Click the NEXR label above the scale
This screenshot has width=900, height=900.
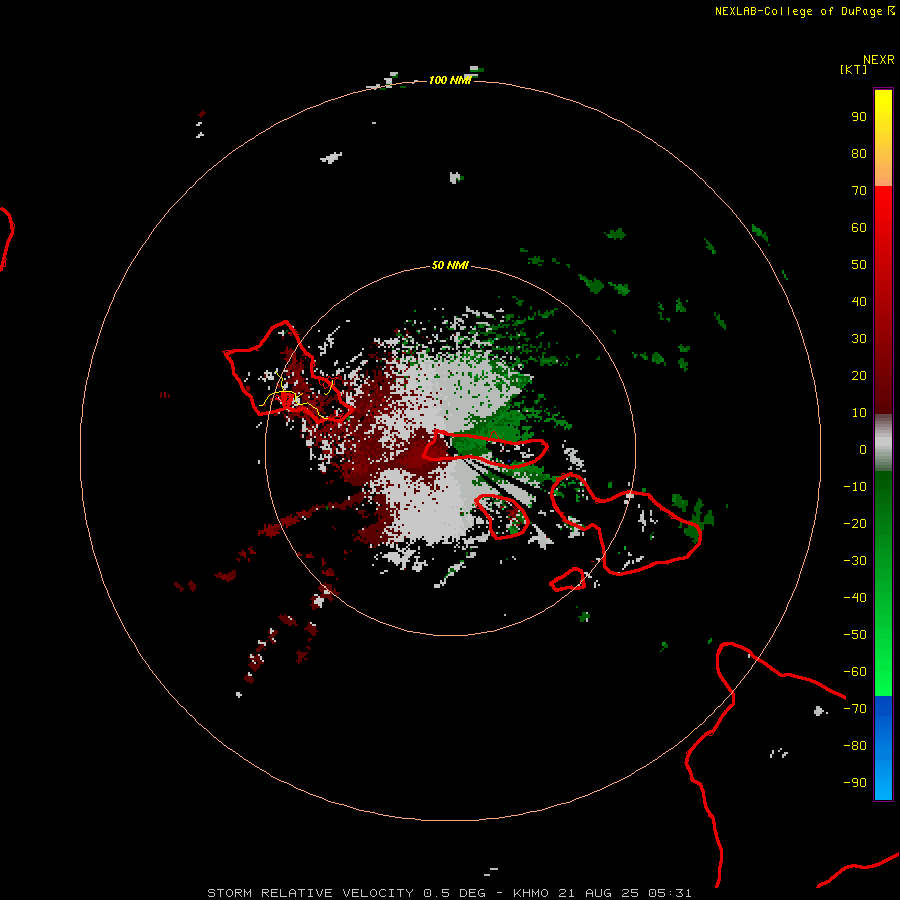[878, 60]
